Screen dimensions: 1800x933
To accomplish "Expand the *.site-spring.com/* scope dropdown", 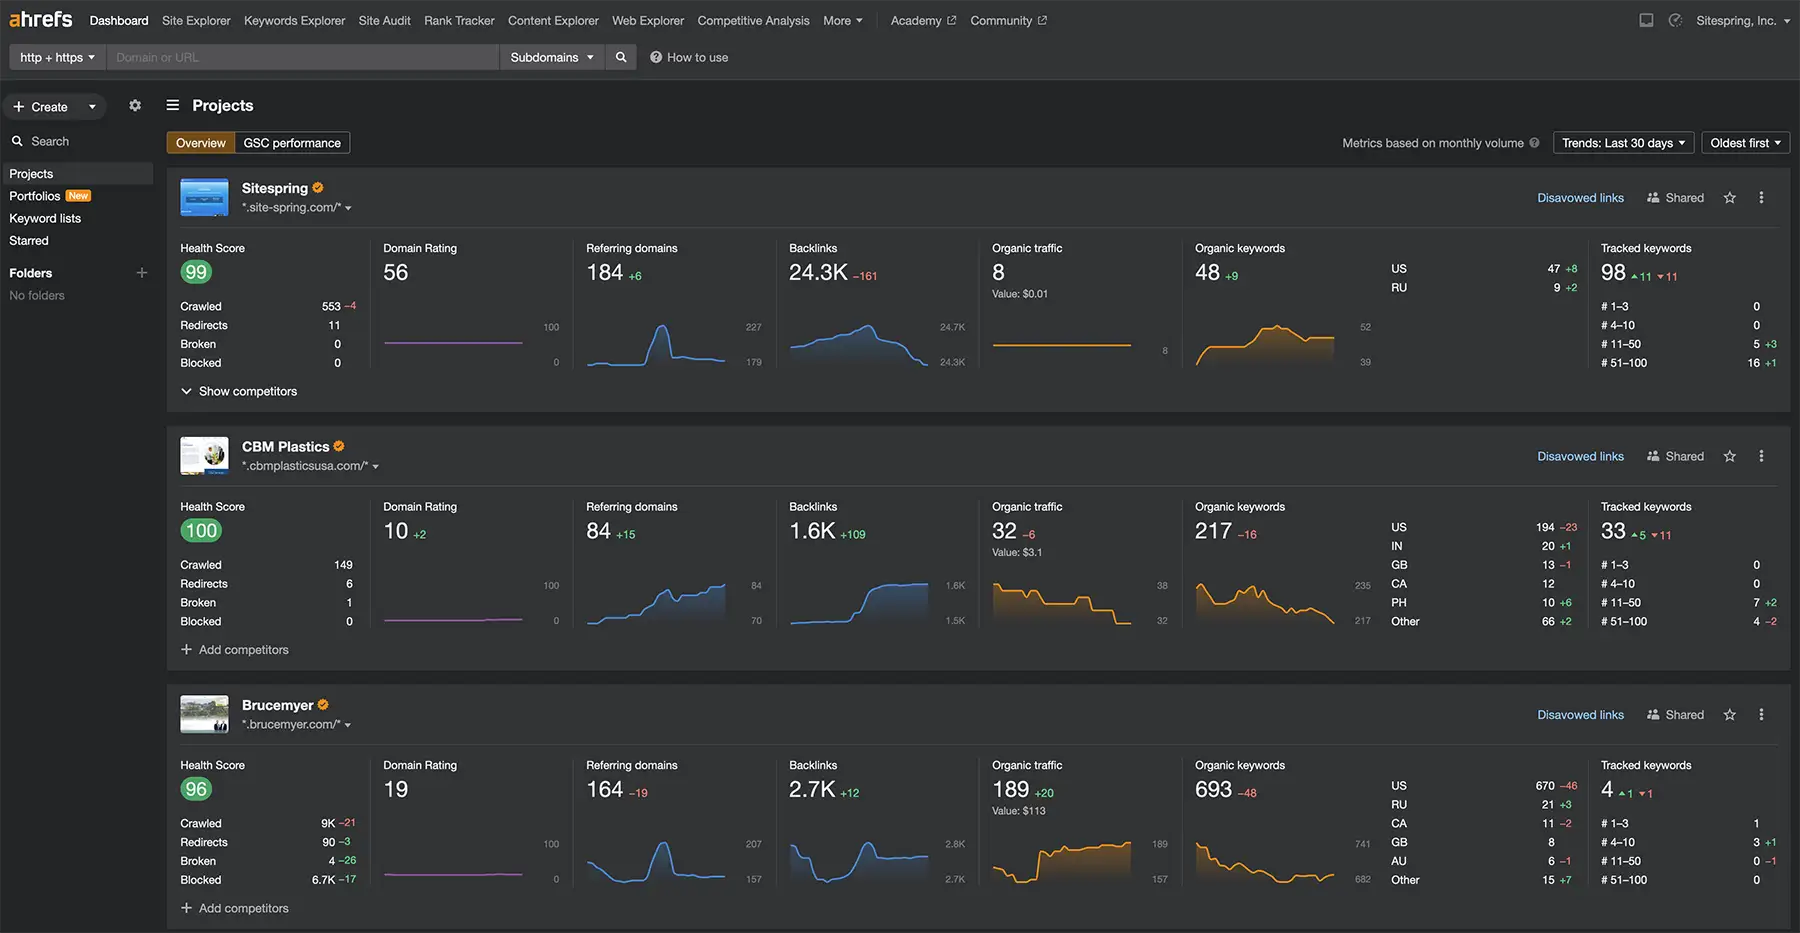I will [297, 208].
